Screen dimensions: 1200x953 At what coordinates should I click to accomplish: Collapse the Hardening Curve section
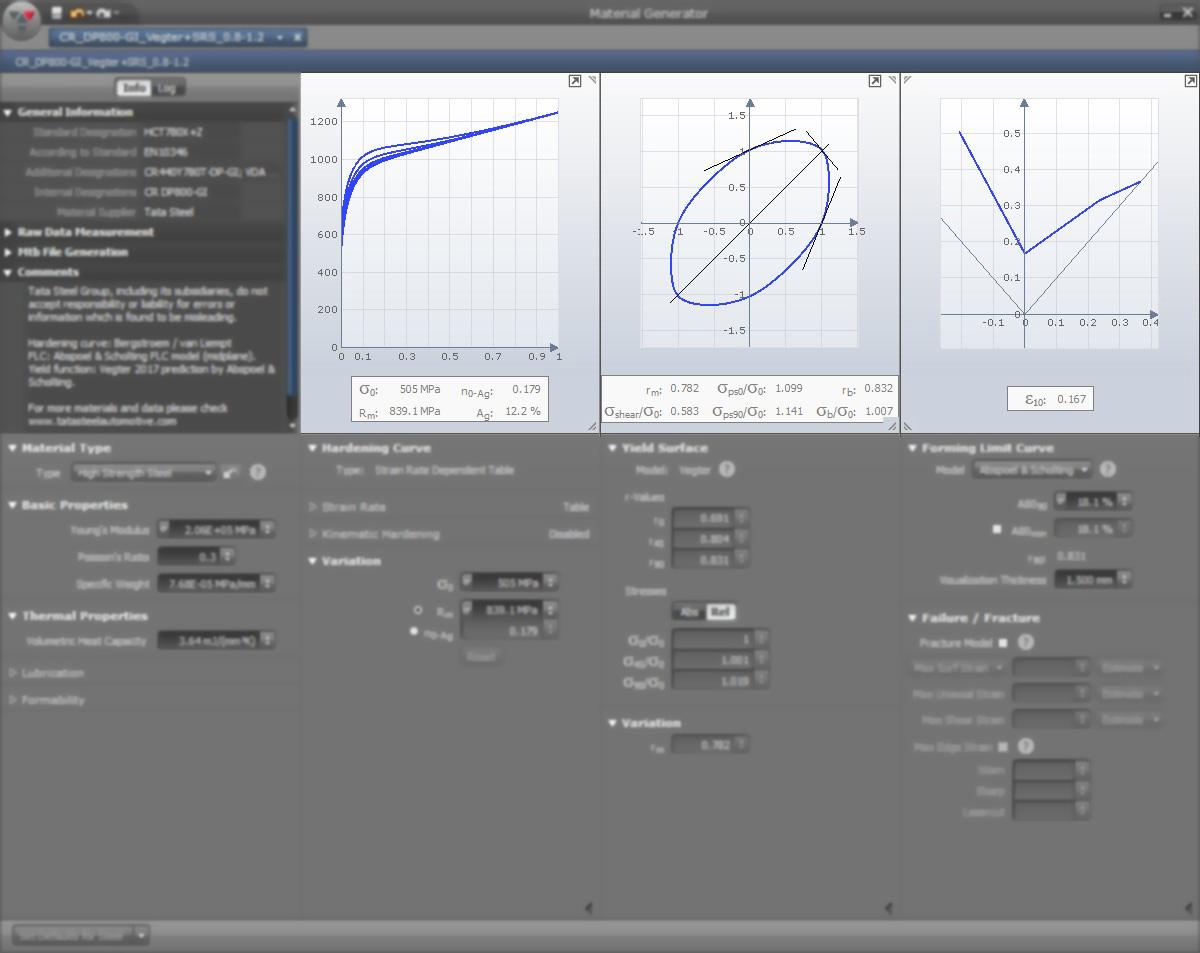coord(312,448)
